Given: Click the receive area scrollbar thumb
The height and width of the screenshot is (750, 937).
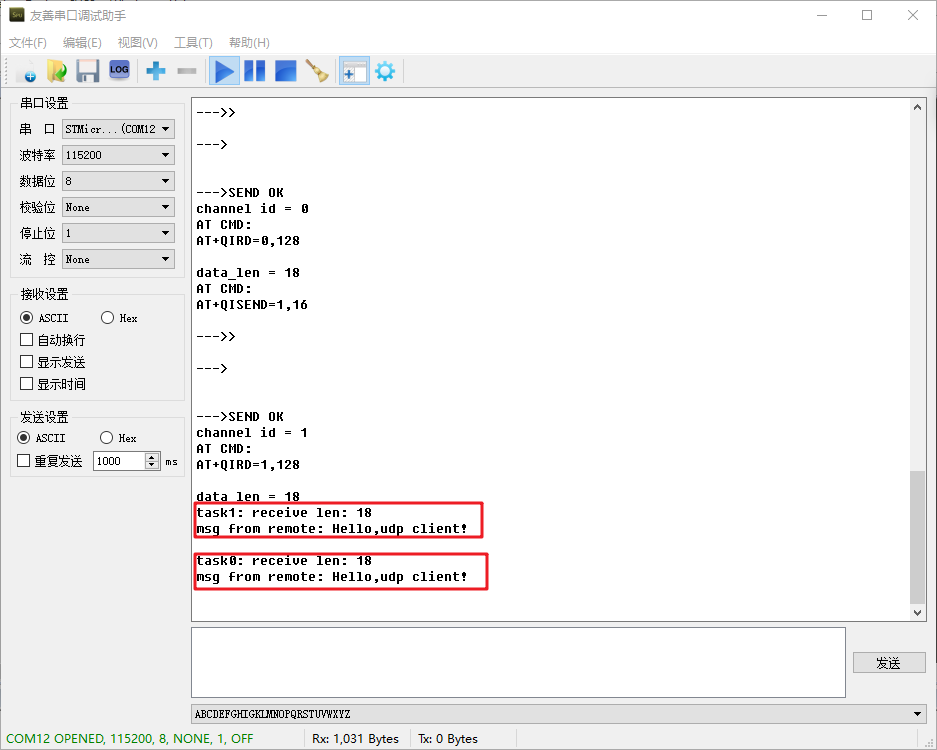Looking at the screenshot, I should coord(917,537).
